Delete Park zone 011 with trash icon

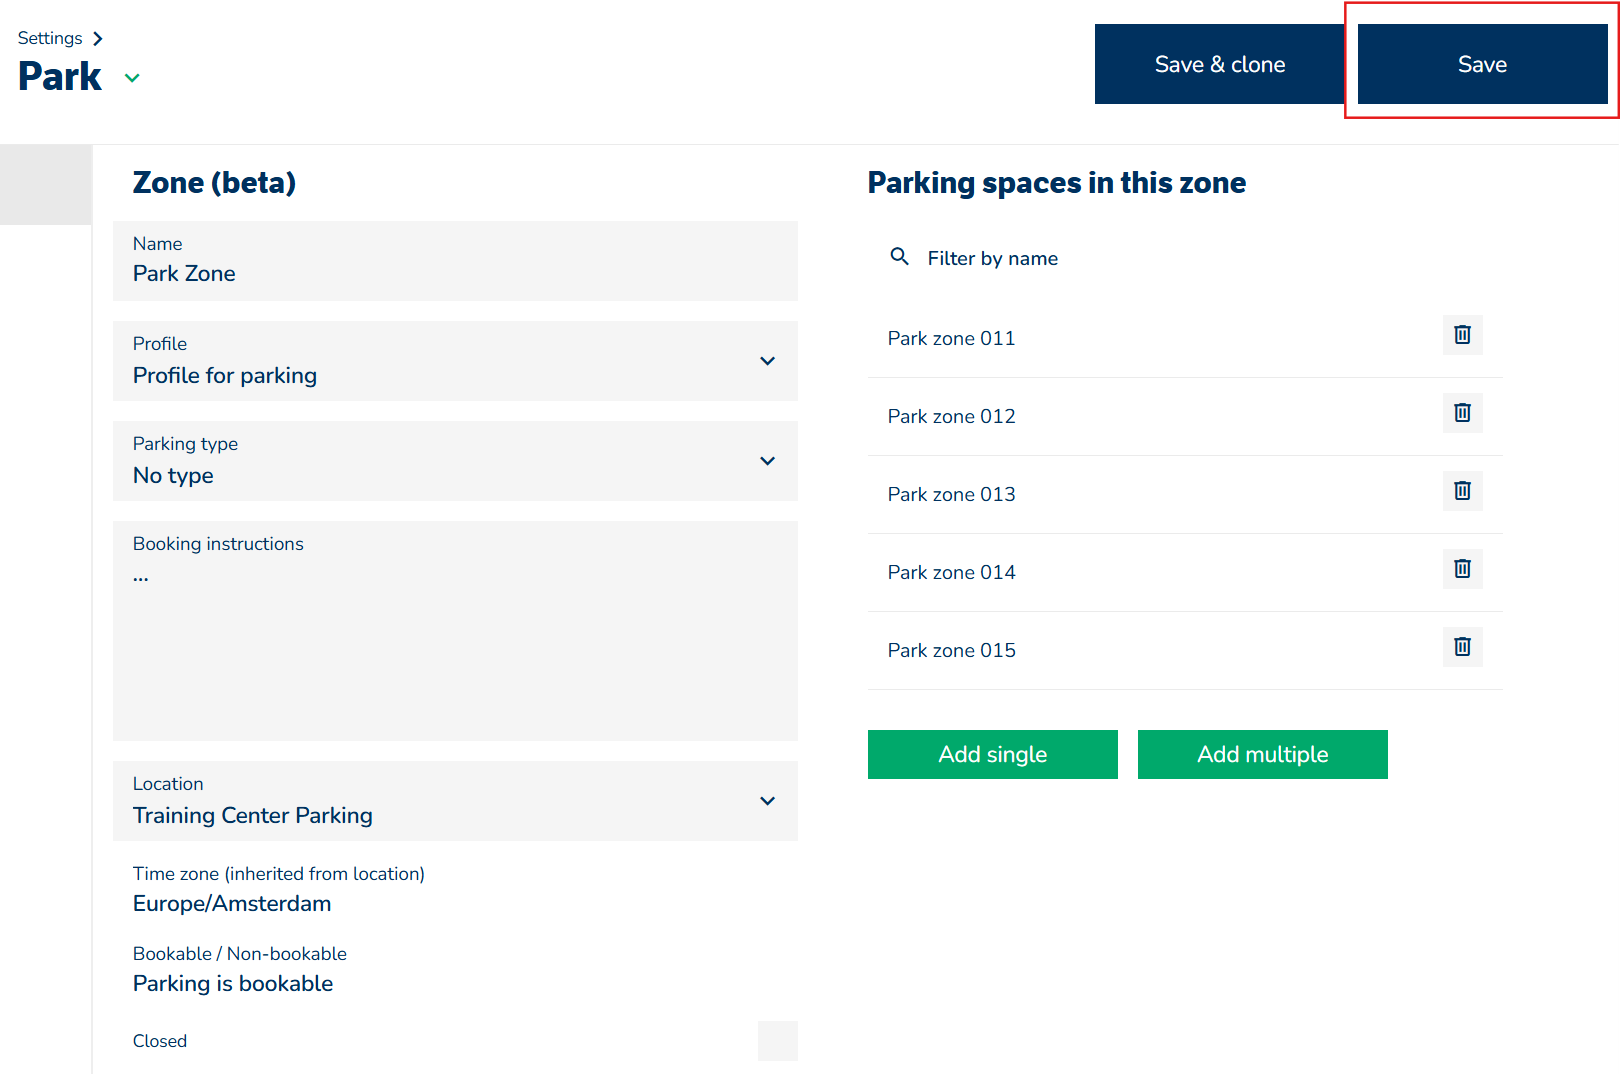tap(1462, 335)
